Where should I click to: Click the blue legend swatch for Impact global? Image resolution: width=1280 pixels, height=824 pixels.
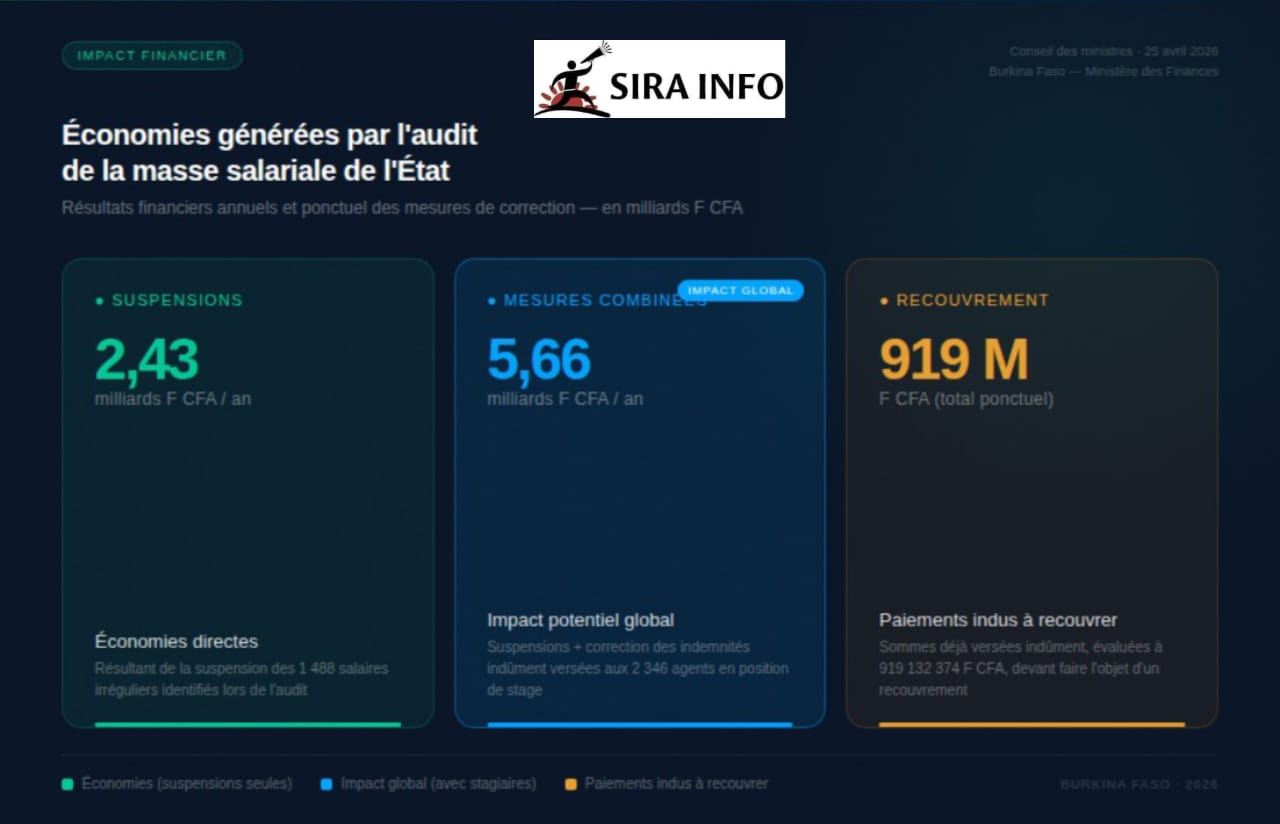[326, 785]
